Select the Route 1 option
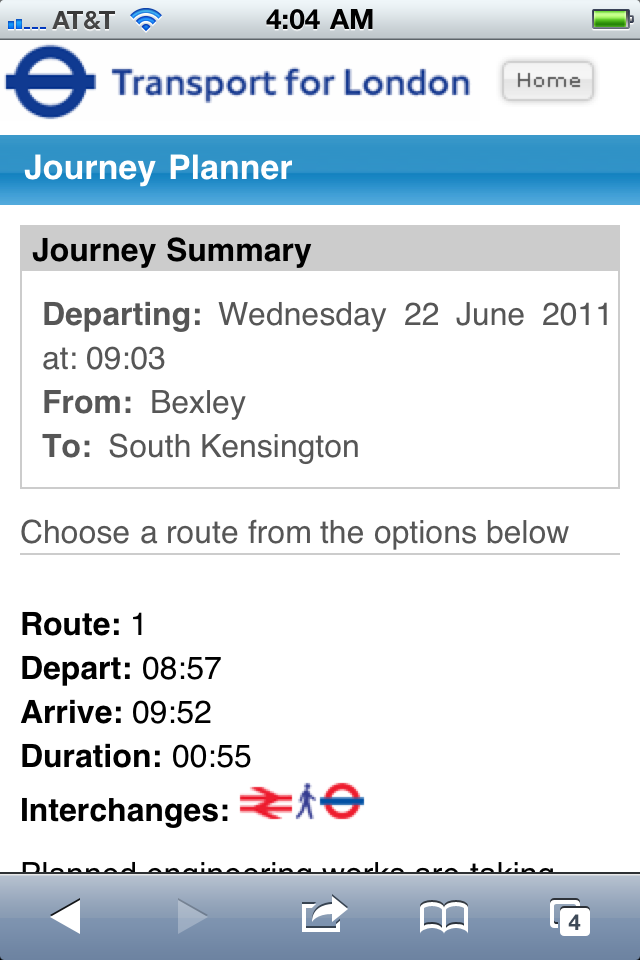Image resolution: width=640 pixels, height=960 pixels. tap(84, 625)
